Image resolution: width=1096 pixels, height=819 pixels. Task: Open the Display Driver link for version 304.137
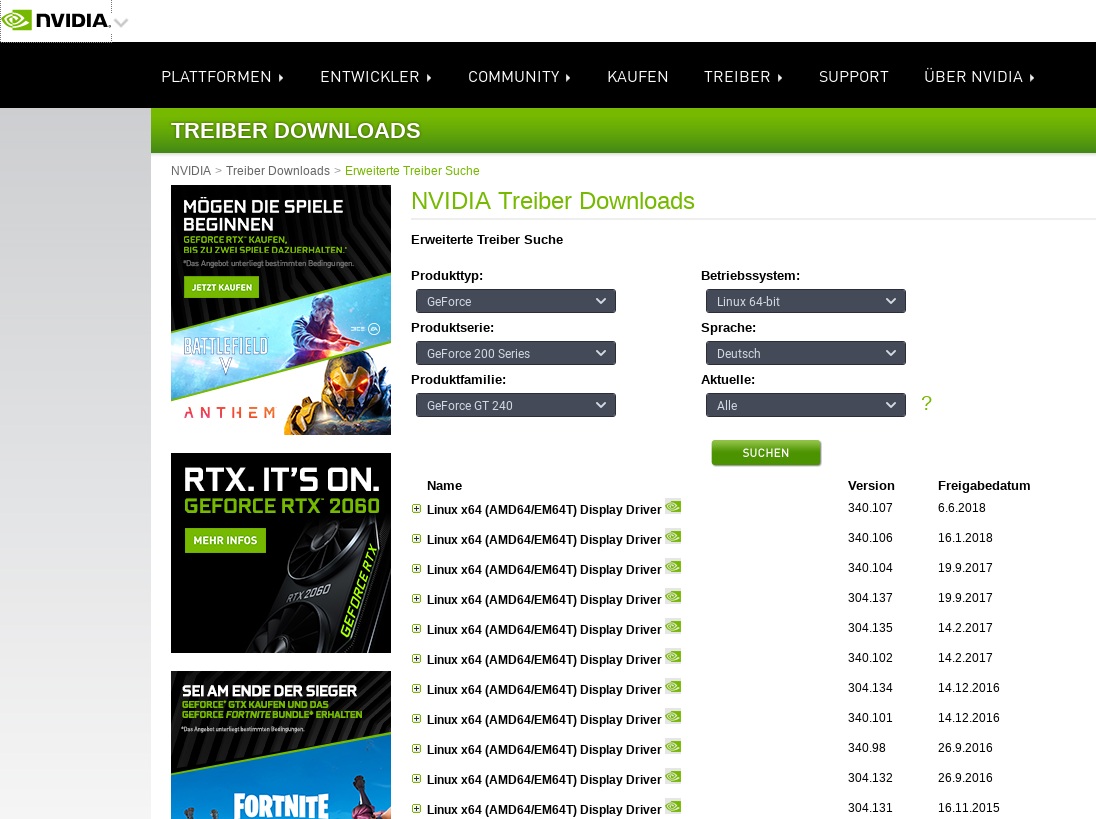(544, 600)
